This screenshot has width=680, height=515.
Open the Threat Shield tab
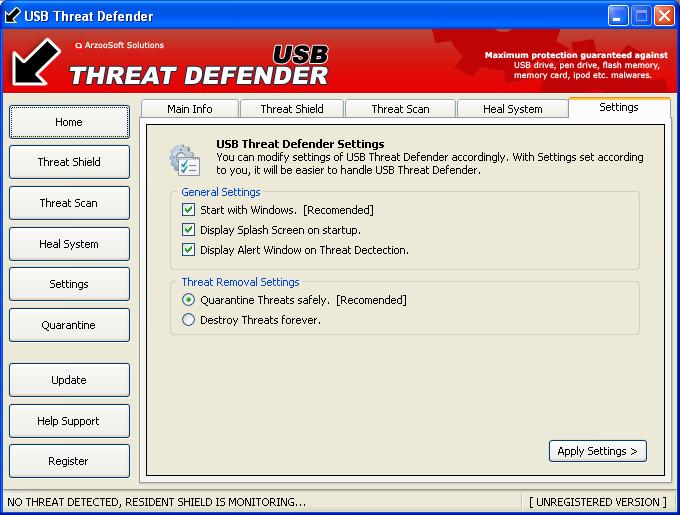pos(292,109)
